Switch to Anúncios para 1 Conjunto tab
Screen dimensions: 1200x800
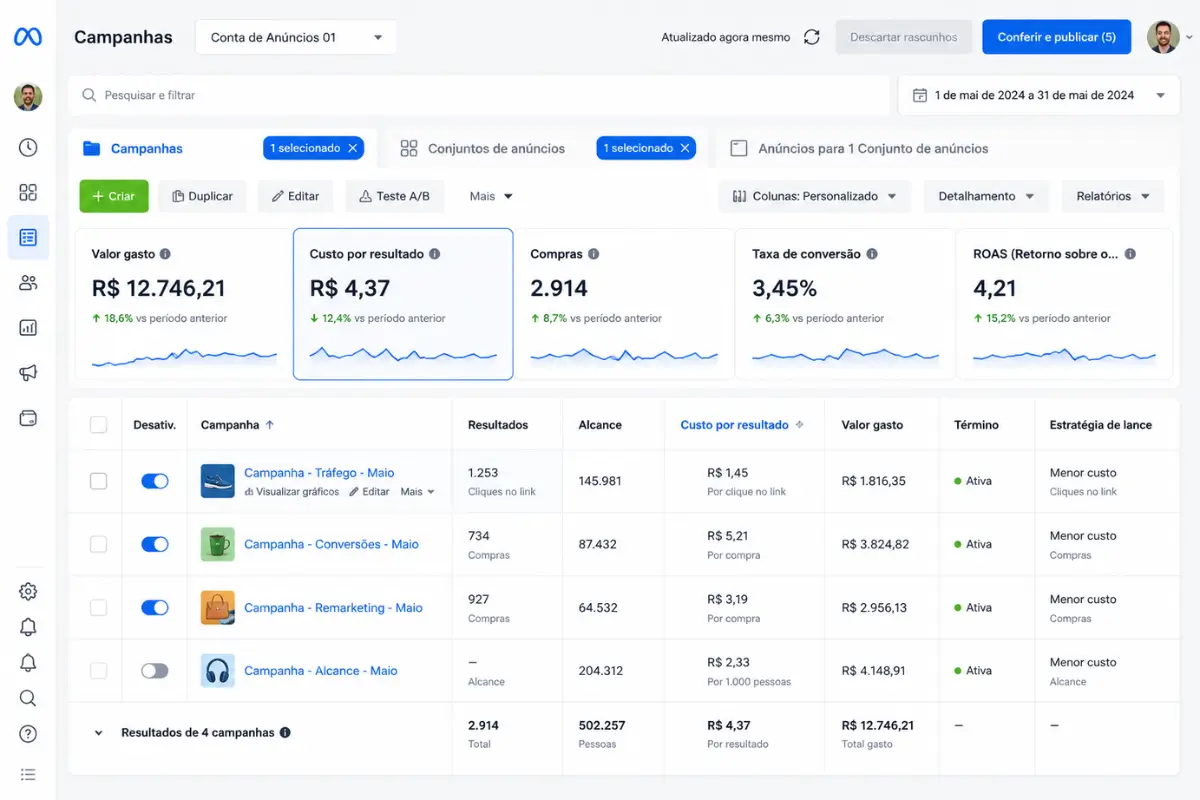(x=860, y=148)
